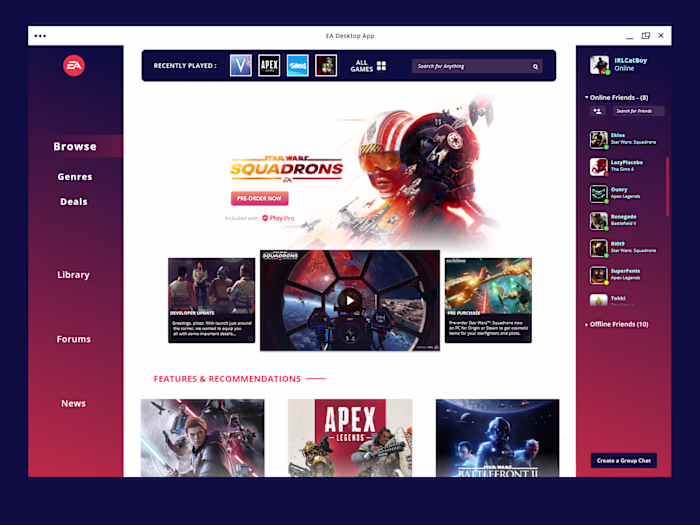This screenshot has width=700, height=525.
Task: Click the Renegade friend name
Action: [624, 217]
